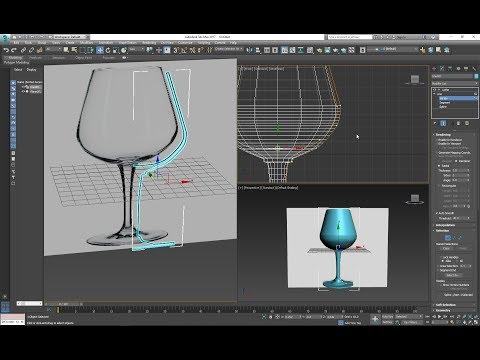The width and height of the screenshot is (480, 360).
Task: Open the Select by Name dialog icon
Action: pyautogui.click(x=74, y=50)
